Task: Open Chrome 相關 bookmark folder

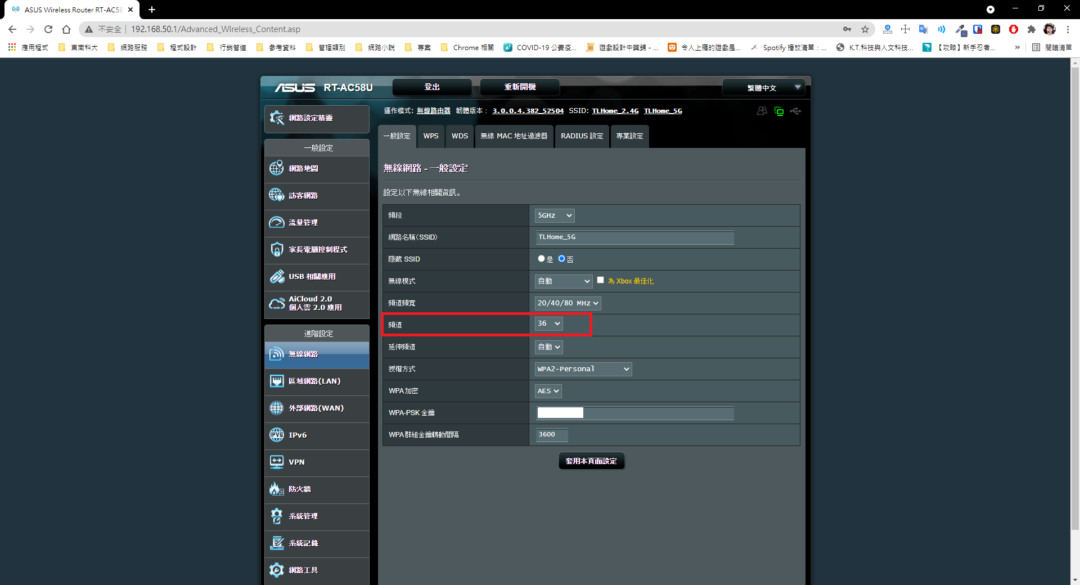Action: 467,48
